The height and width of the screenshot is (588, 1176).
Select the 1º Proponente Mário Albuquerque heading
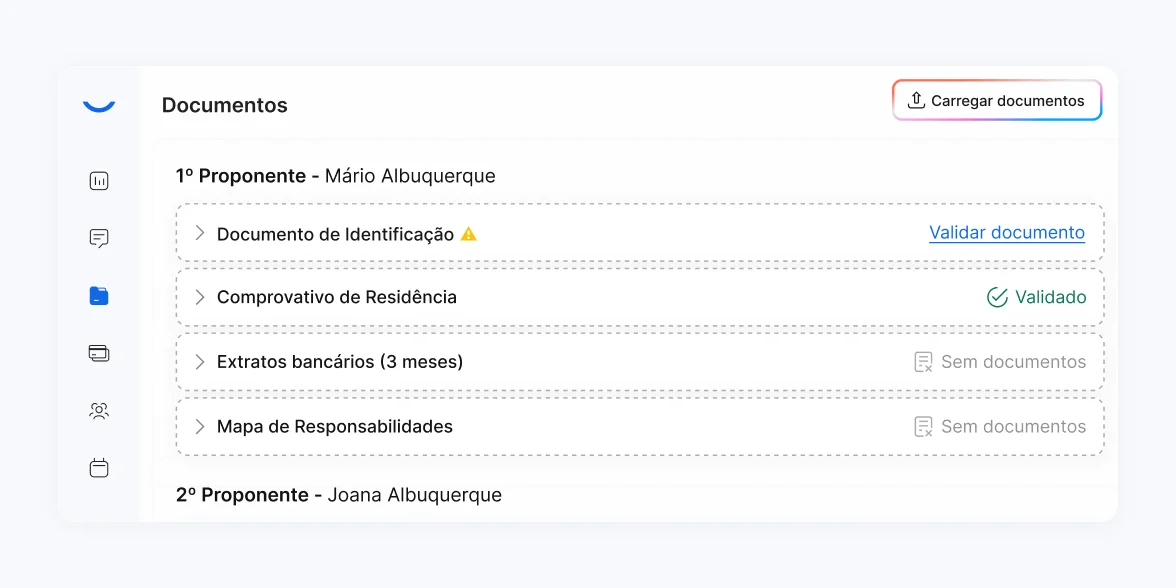[336, 176]
